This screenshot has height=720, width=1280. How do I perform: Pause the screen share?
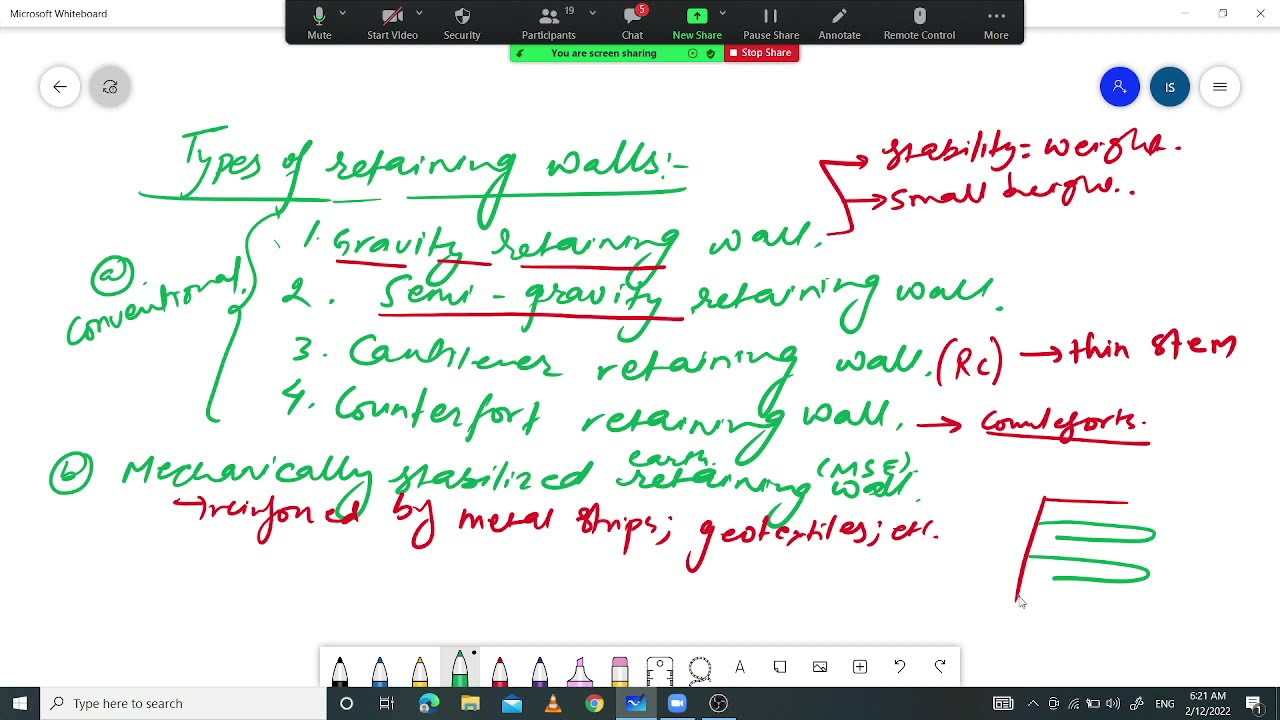click(x=771, y=23)
